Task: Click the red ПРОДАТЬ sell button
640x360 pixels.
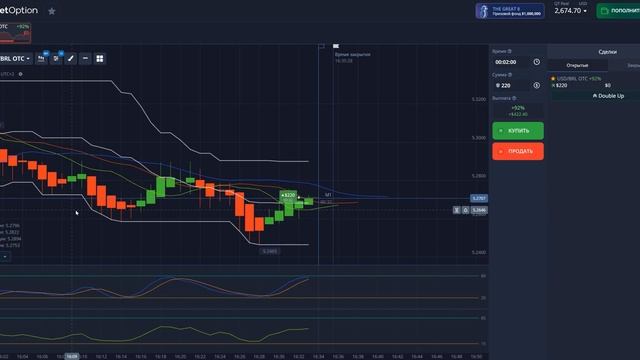Action: pyautogui.click(x=518, y=151)
